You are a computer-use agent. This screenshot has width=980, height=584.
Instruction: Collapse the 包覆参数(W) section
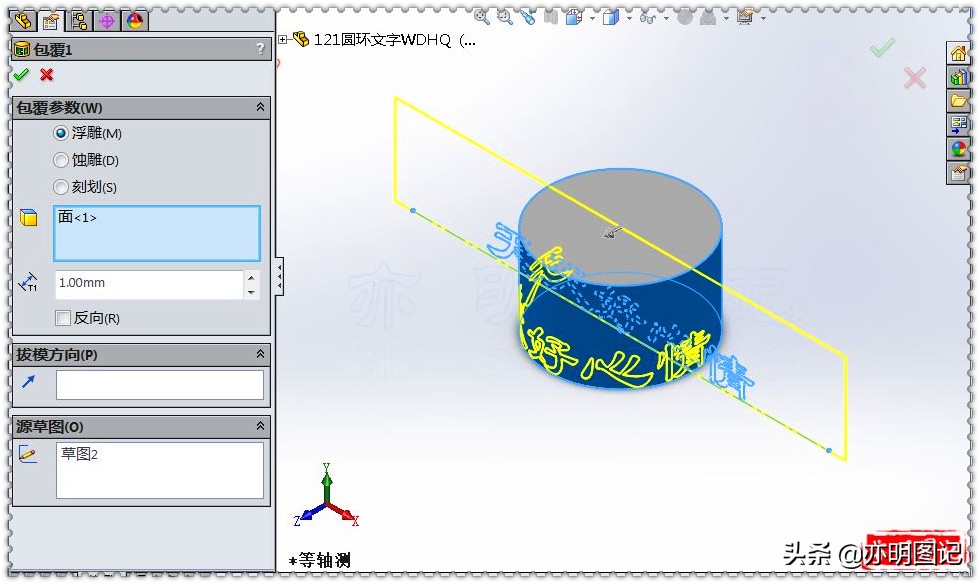pyautogui.click(x=261, y=107)
